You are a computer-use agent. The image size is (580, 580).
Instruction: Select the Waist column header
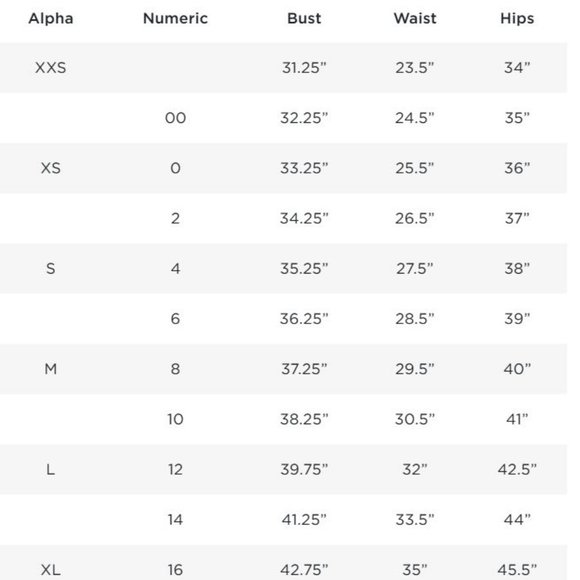coord(415,18)
